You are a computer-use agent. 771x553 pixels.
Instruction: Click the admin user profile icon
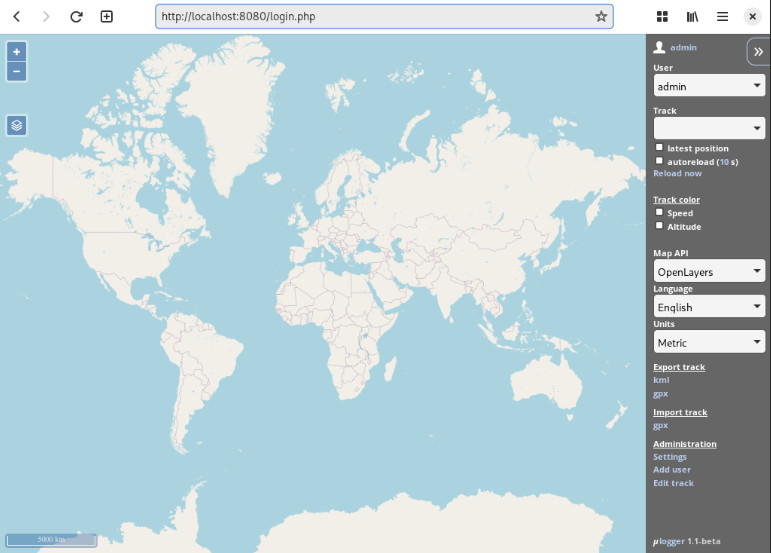coord(659,47)
